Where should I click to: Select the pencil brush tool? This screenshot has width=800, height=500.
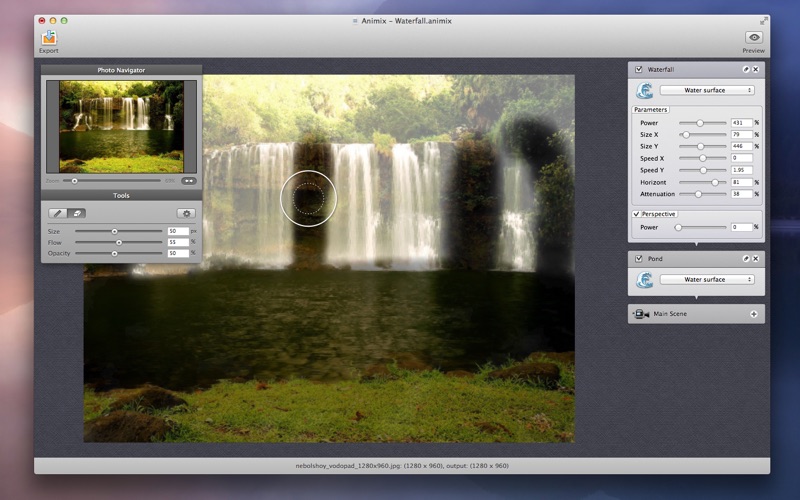pos(58,213)
